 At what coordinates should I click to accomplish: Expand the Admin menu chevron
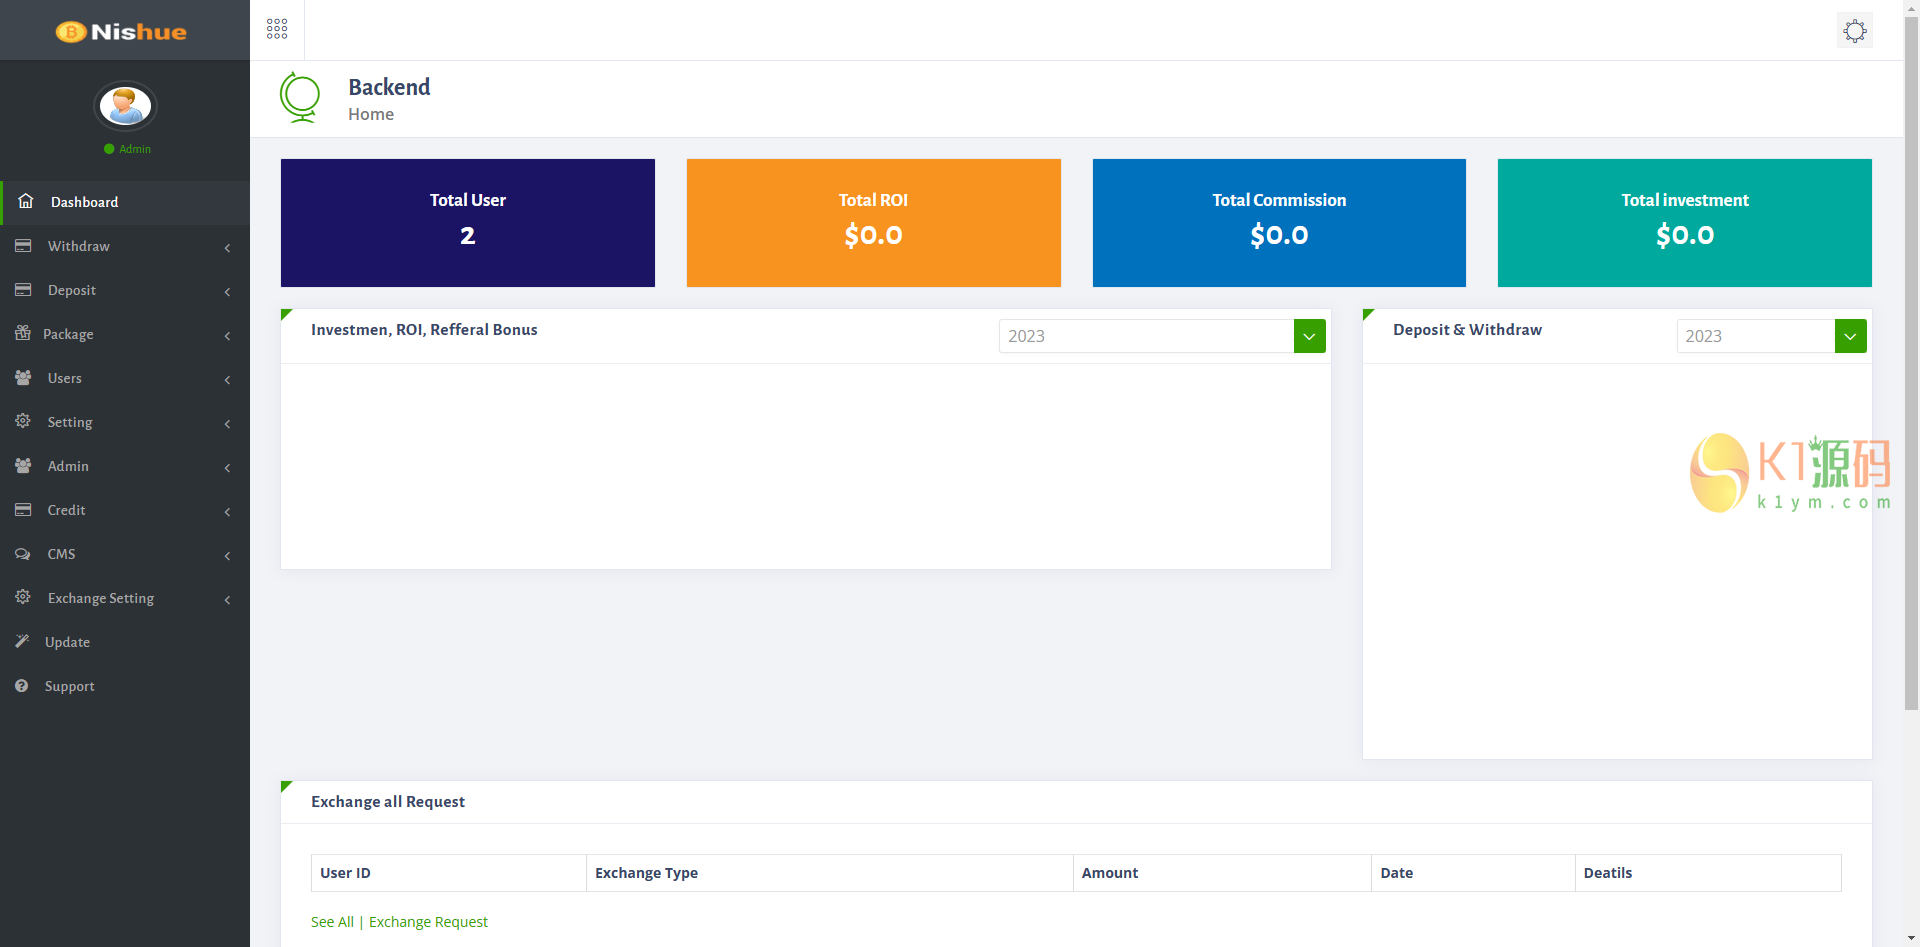click(228, 467)
